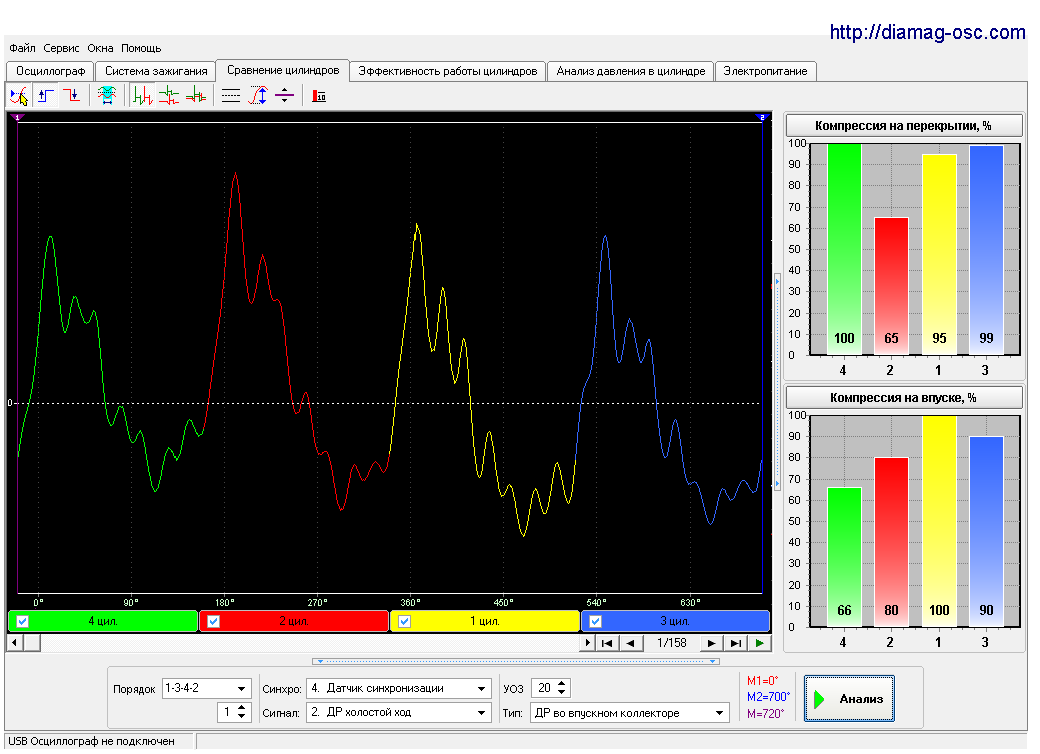Open the Синхро sync source dropdown
The height and width of the screenshot is (754, 1040).
pyautogui.click(x=482, y=688)
